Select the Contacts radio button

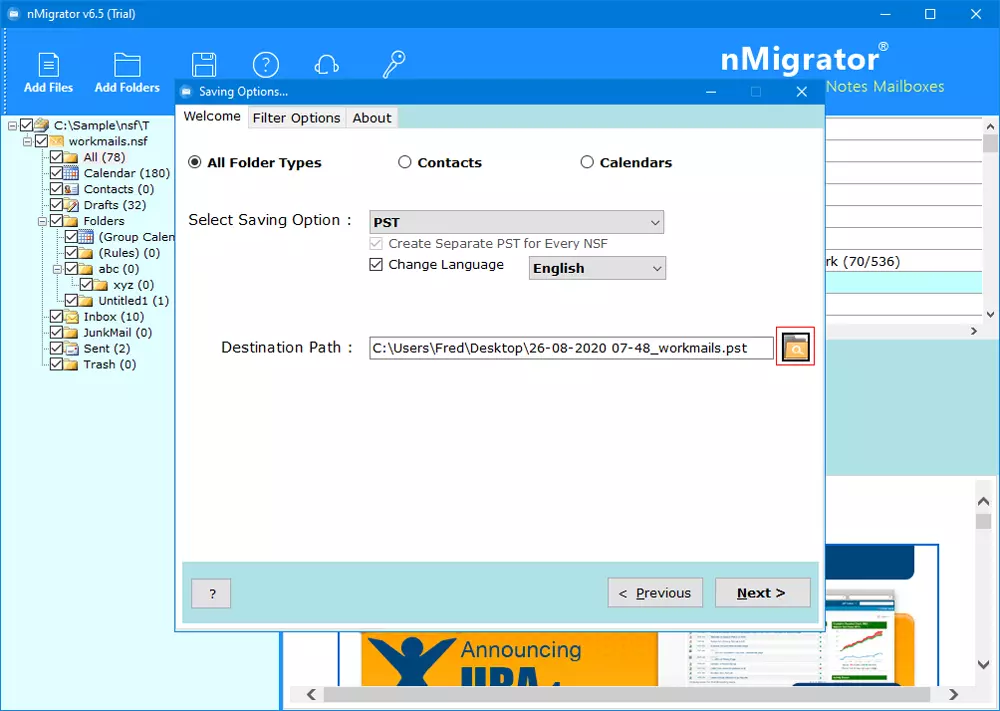click(x=404, y=162)
